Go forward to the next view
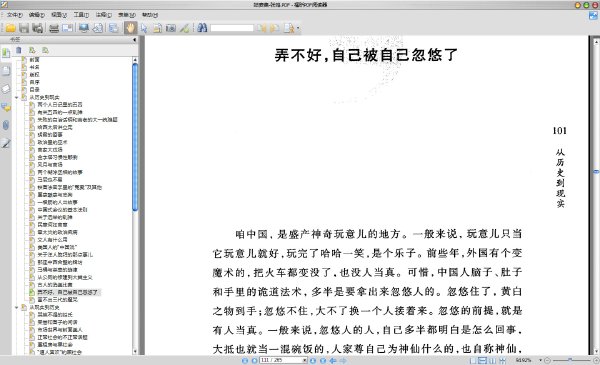Viewport: 600px width, 365px height. (343, 360)
